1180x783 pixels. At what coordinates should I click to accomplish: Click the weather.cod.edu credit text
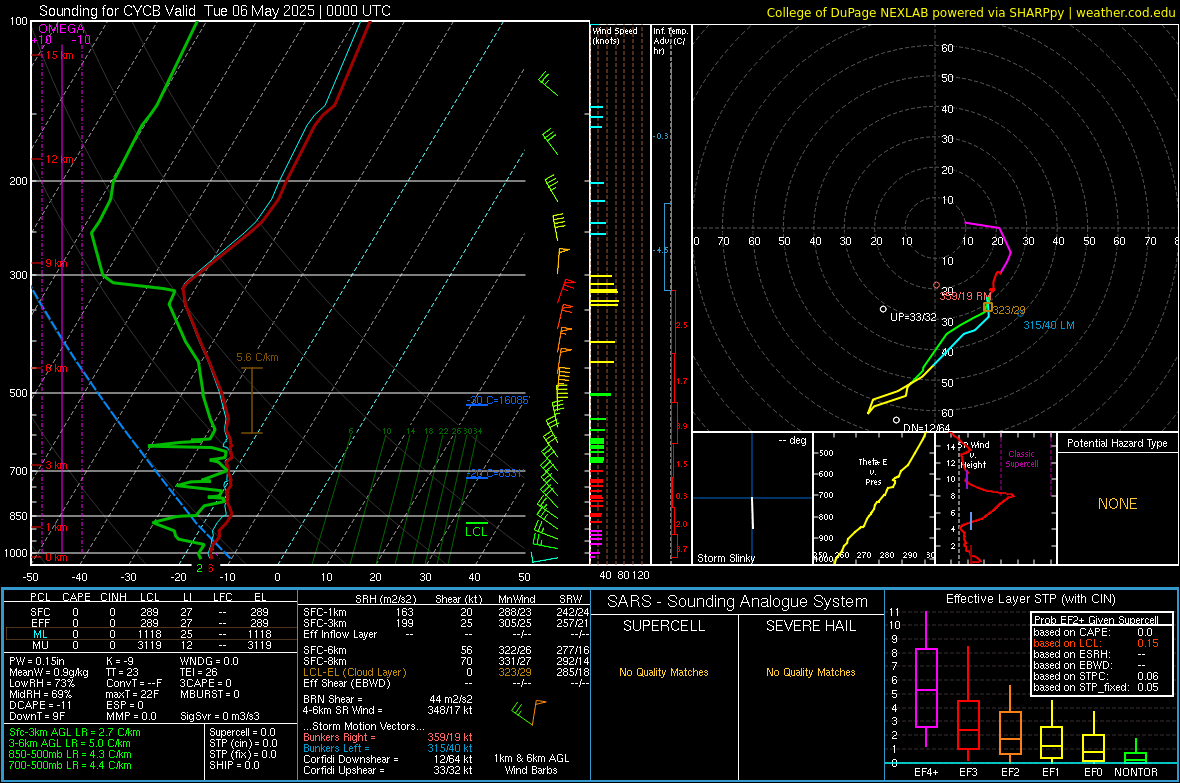[x=1125, y=12]
